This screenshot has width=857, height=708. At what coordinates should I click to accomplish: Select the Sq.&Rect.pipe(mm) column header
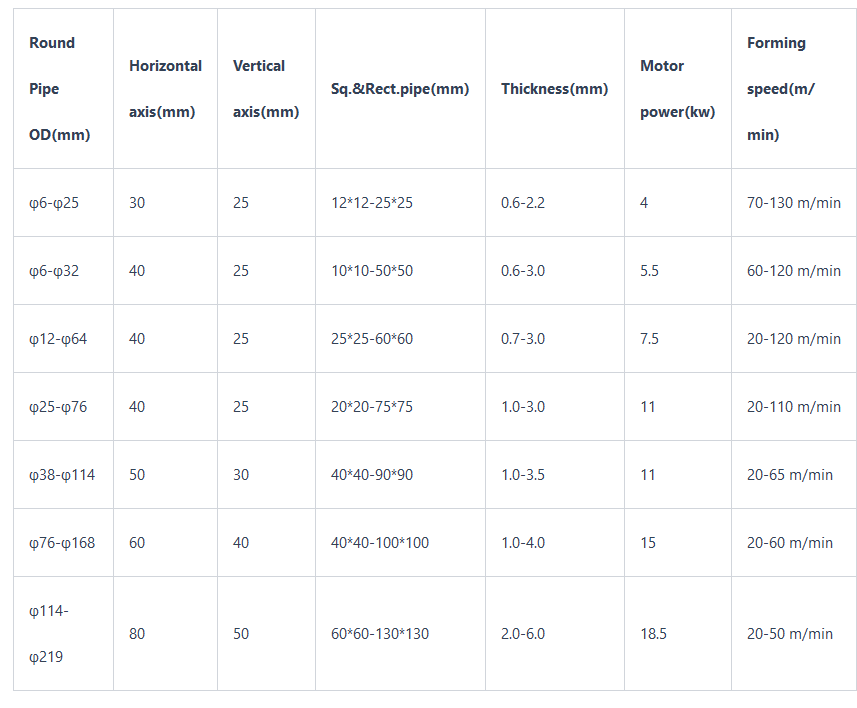click(x=400, y=89)
